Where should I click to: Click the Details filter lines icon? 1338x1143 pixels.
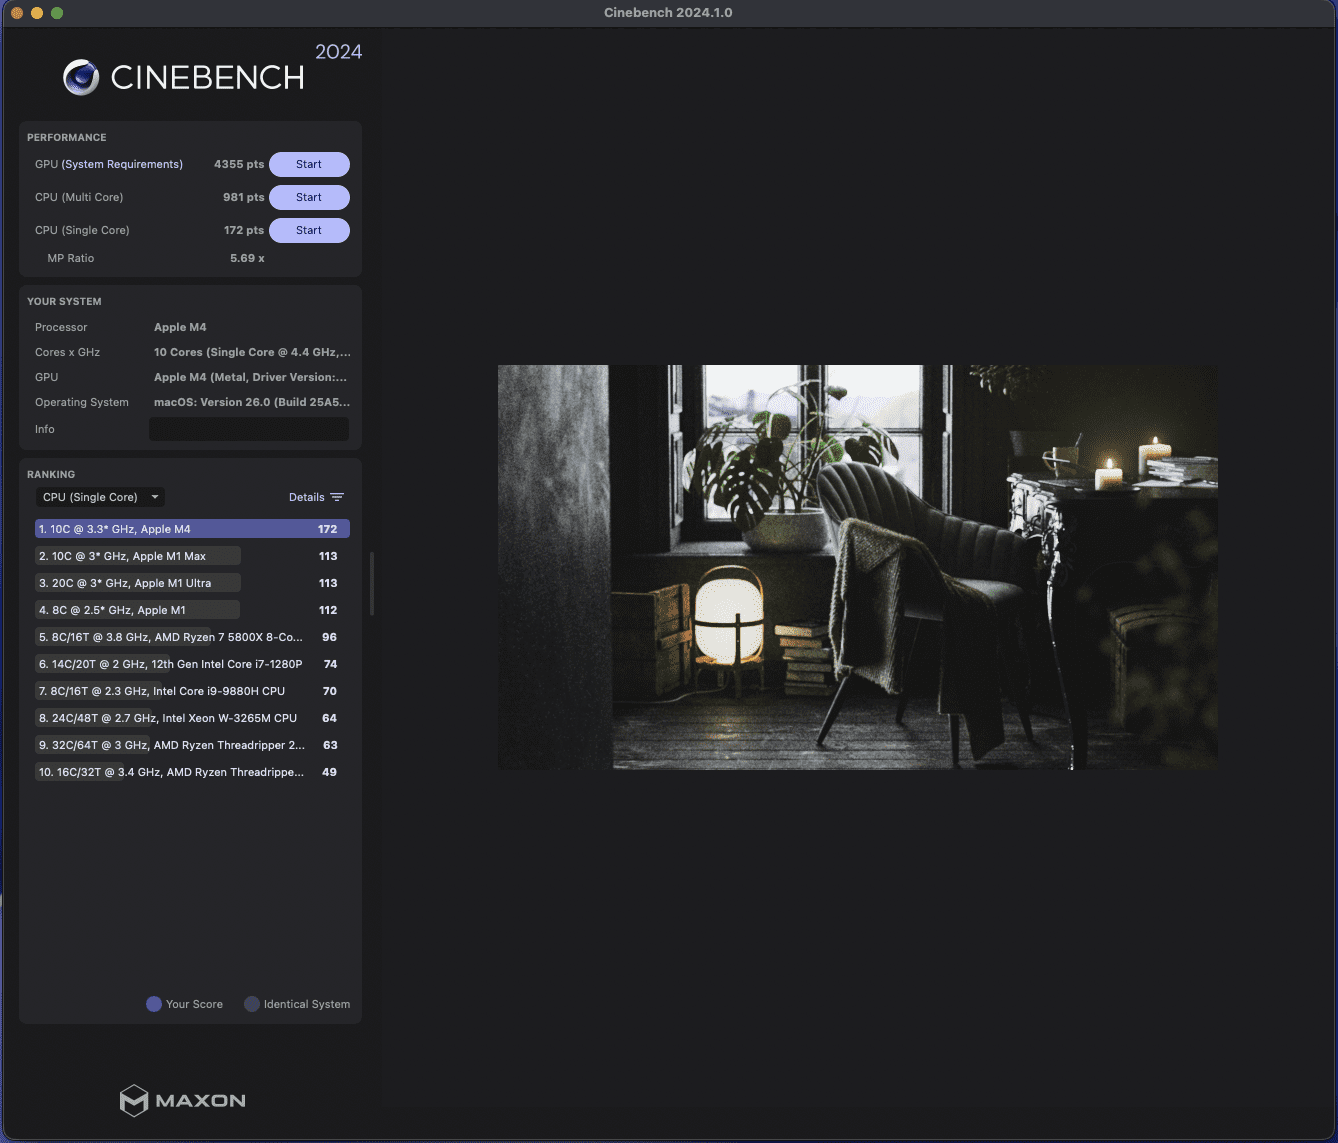(x=337, y=497)
